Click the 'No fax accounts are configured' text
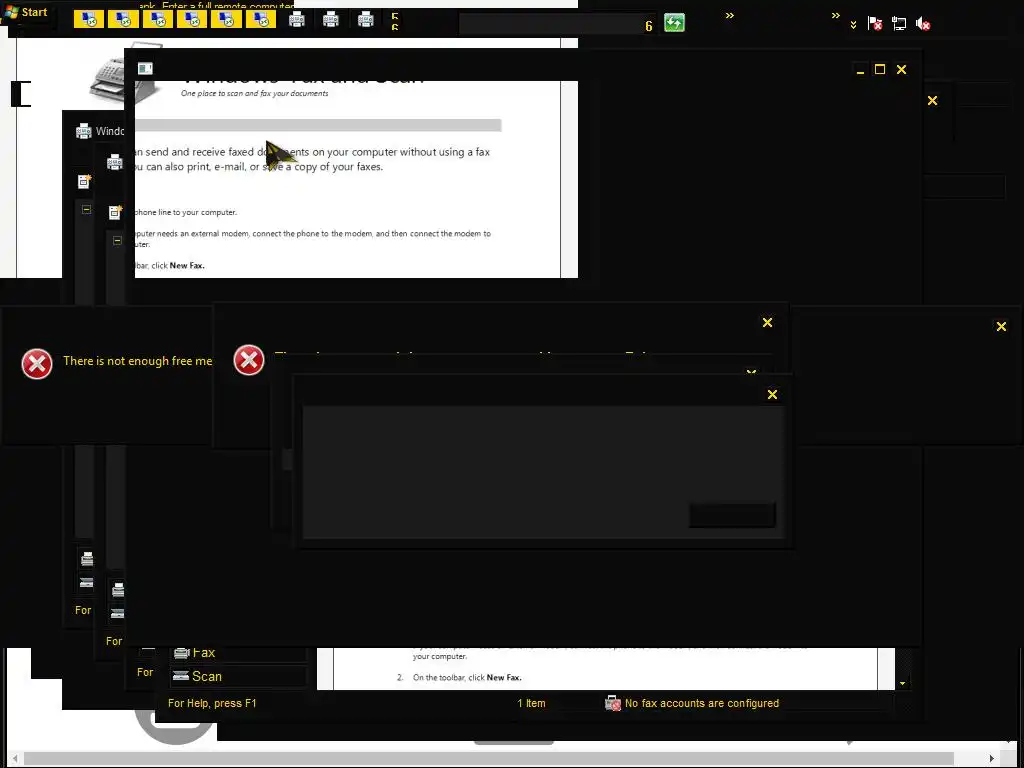 [x=702, y=703]
